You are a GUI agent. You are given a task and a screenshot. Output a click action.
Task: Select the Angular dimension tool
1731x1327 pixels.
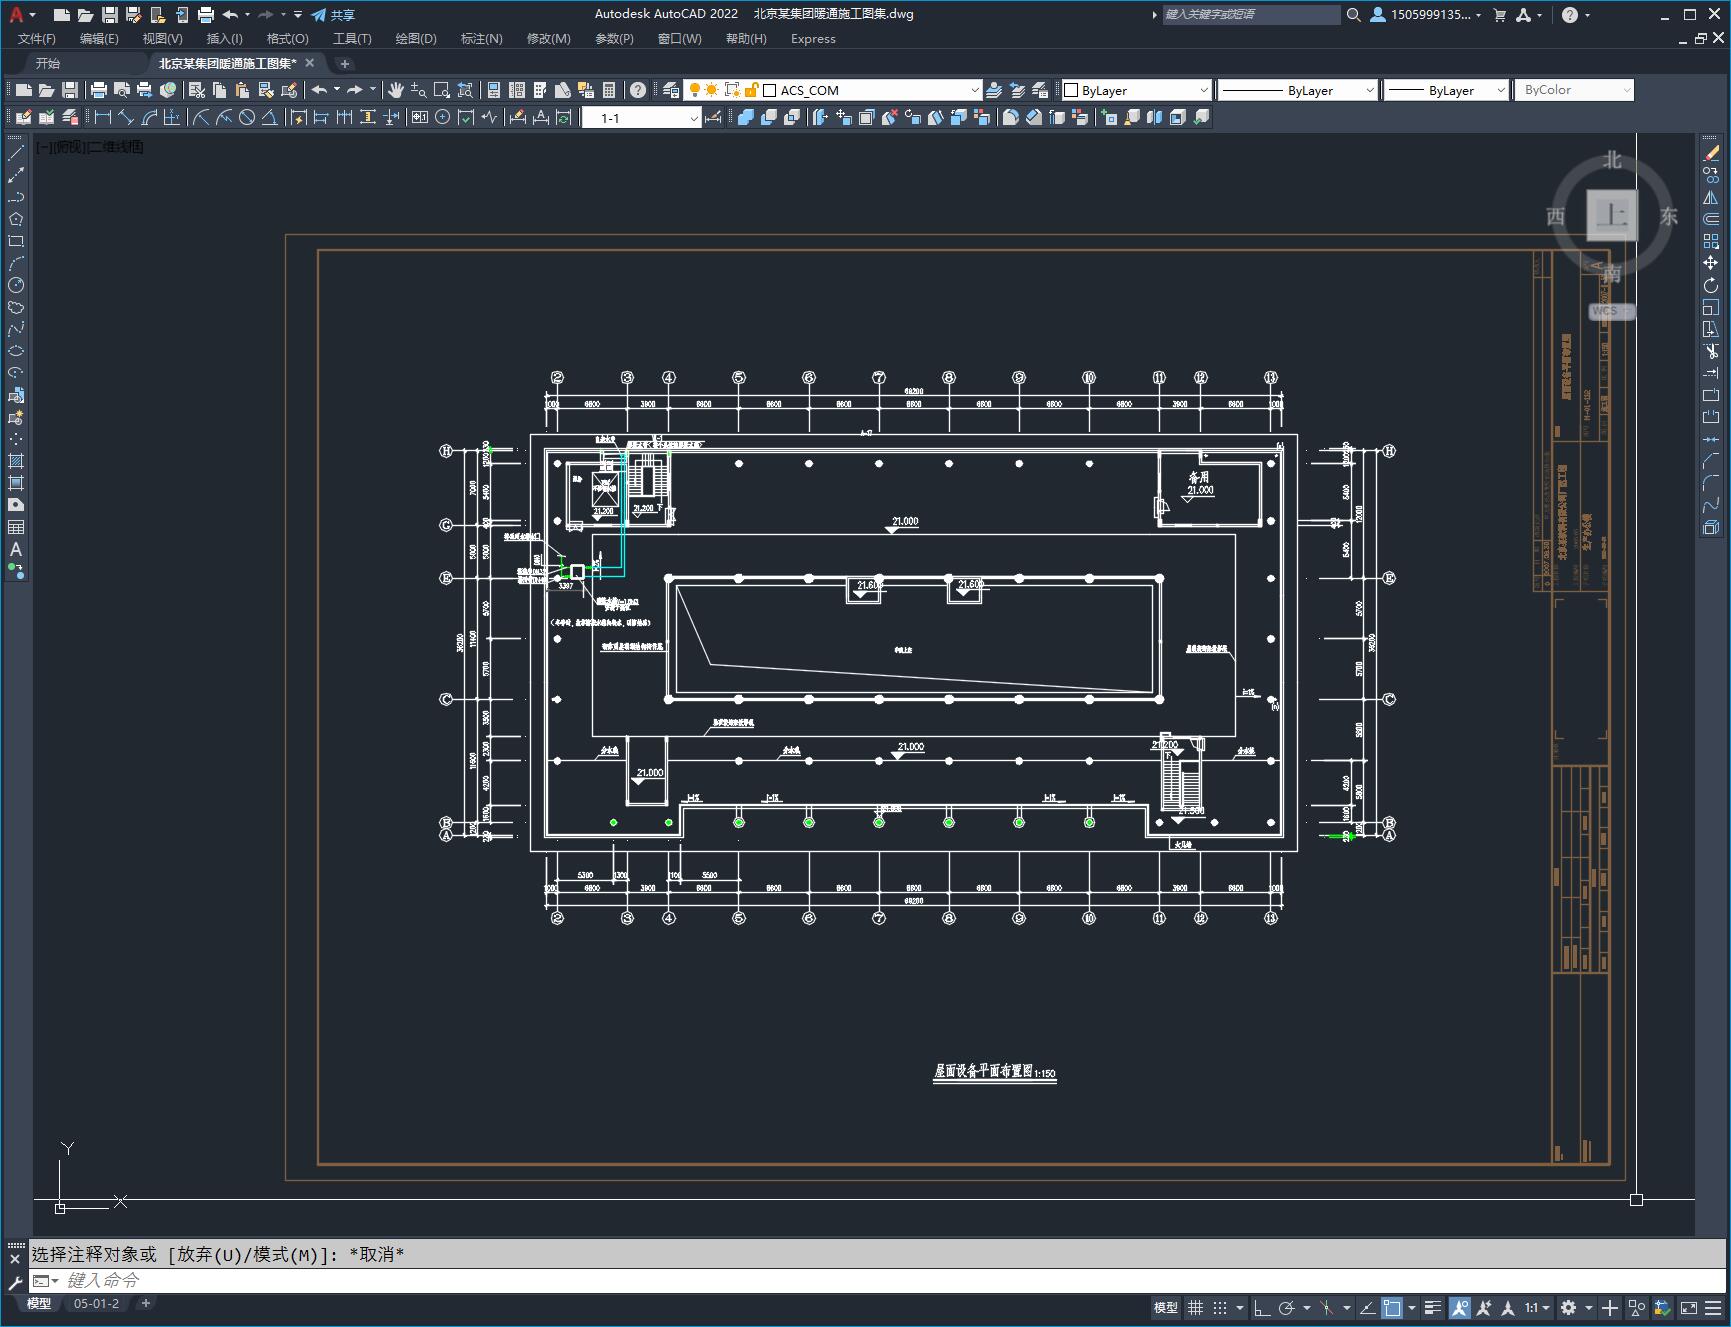tap(270, 117)
